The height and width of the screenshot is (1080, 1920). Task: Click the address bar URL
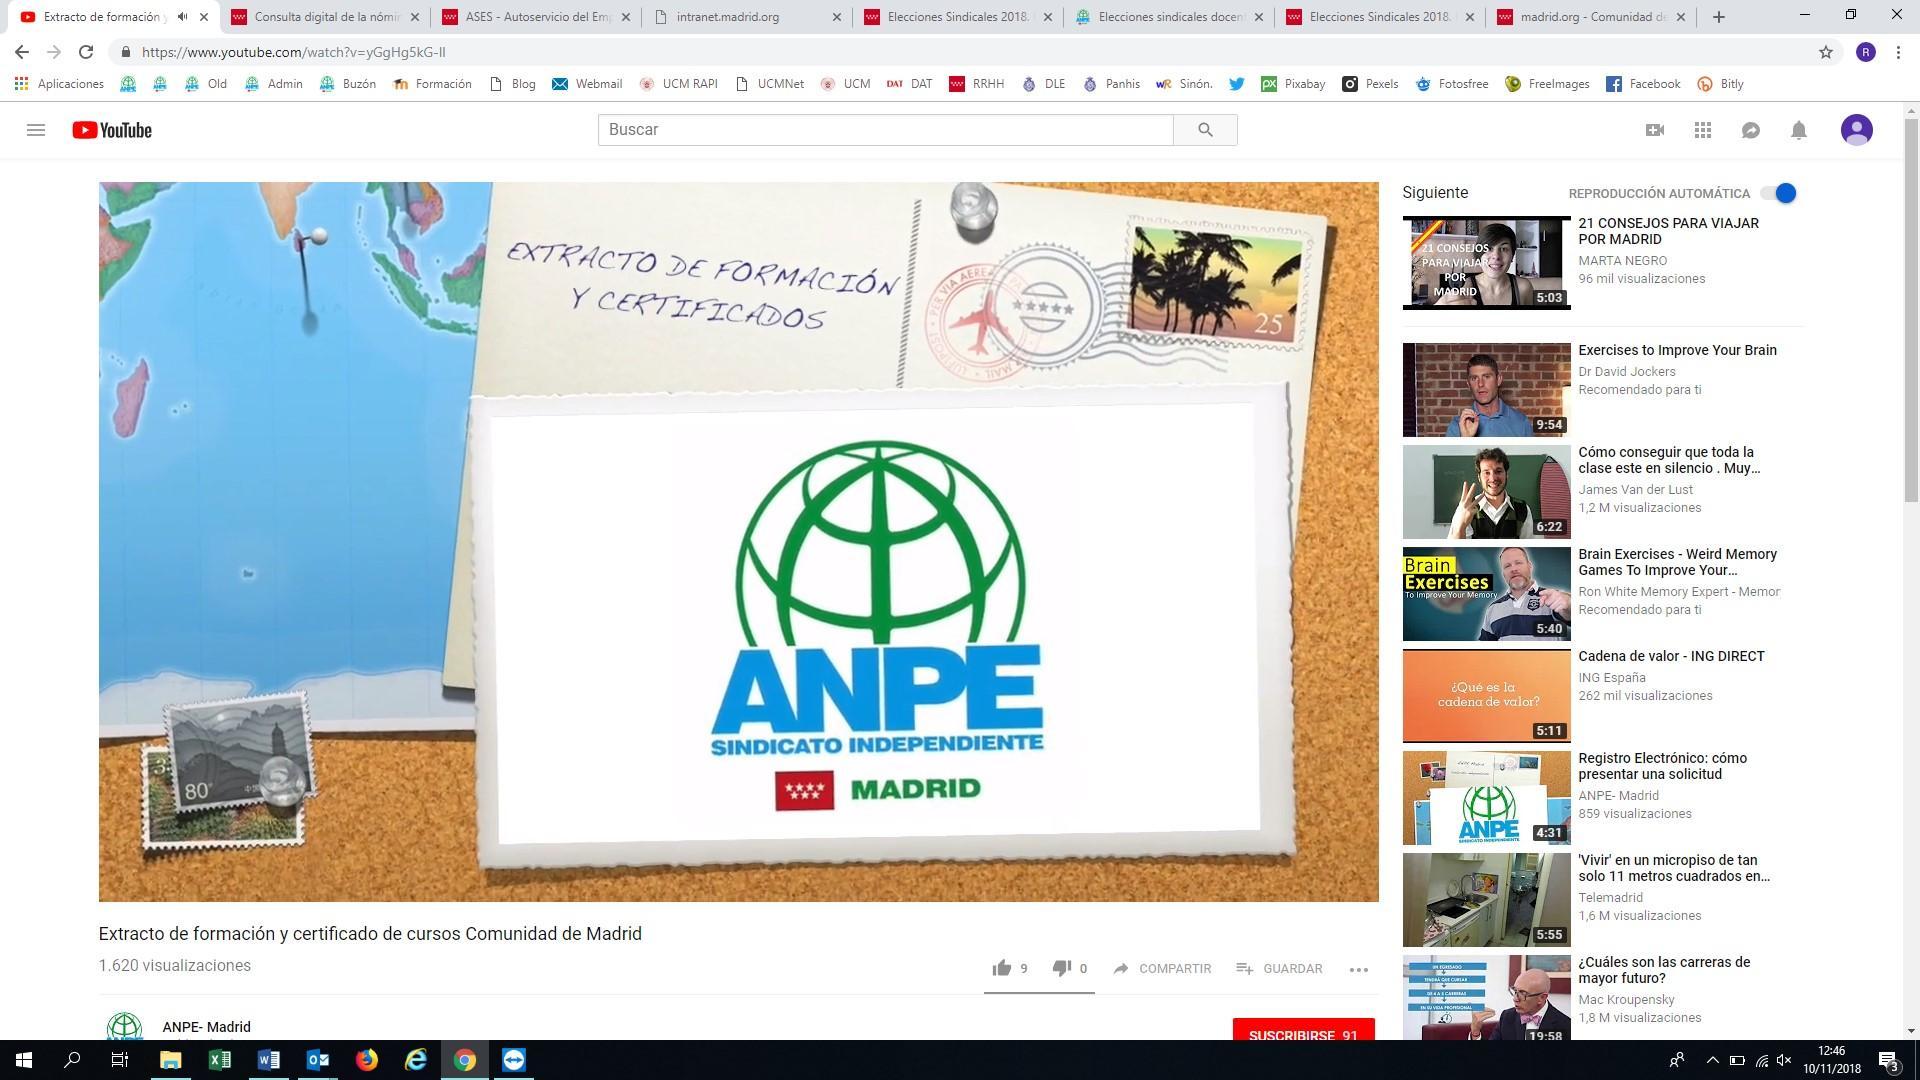pos(293,52)
